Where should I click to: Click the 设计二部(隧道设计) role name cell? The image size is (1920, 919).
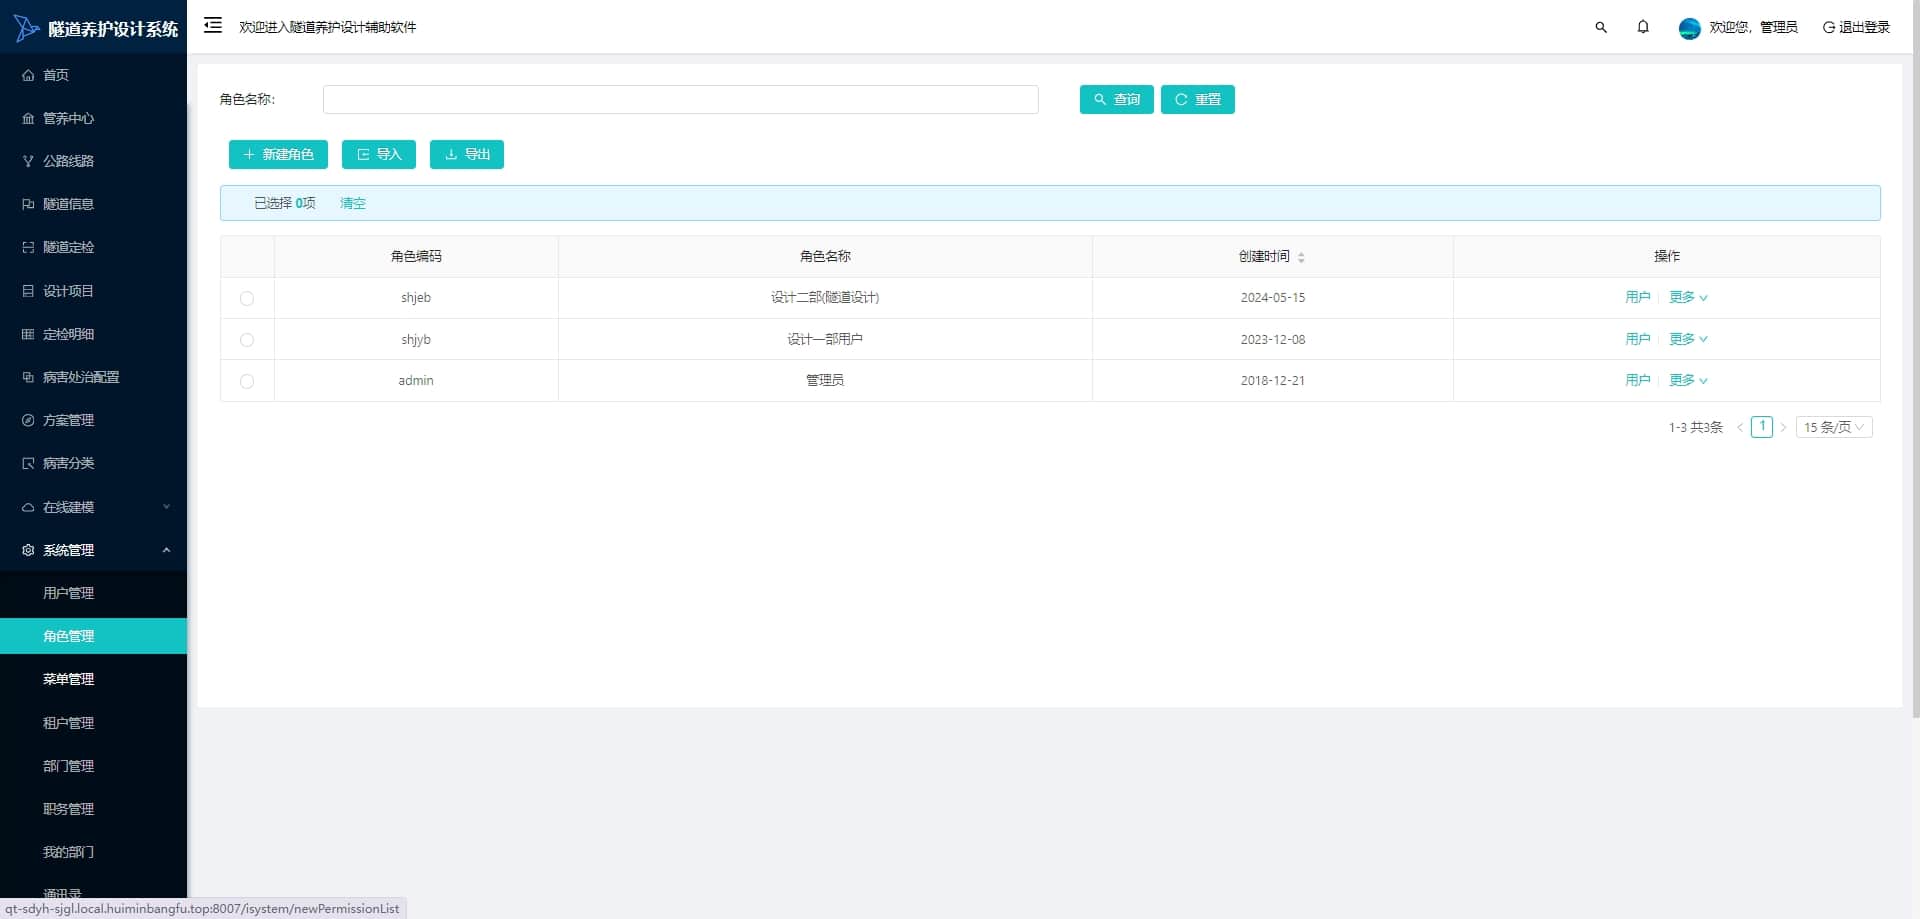(825, 297)
